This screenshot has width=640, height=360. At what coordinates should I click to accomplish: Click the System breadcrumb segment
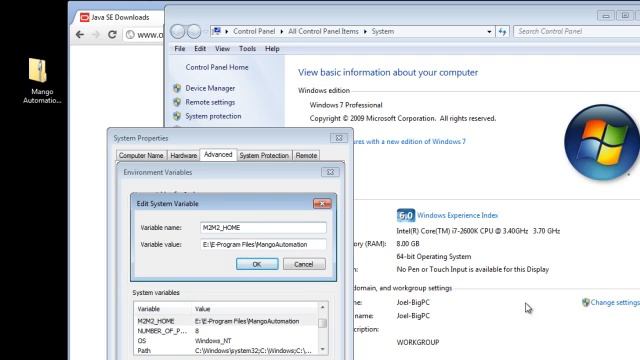[382, 31]
